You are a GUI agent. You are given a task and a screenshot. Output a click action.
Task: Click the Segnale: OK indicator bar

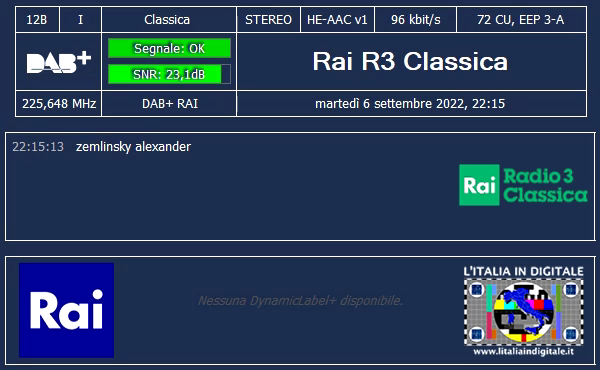click(170, 49)
